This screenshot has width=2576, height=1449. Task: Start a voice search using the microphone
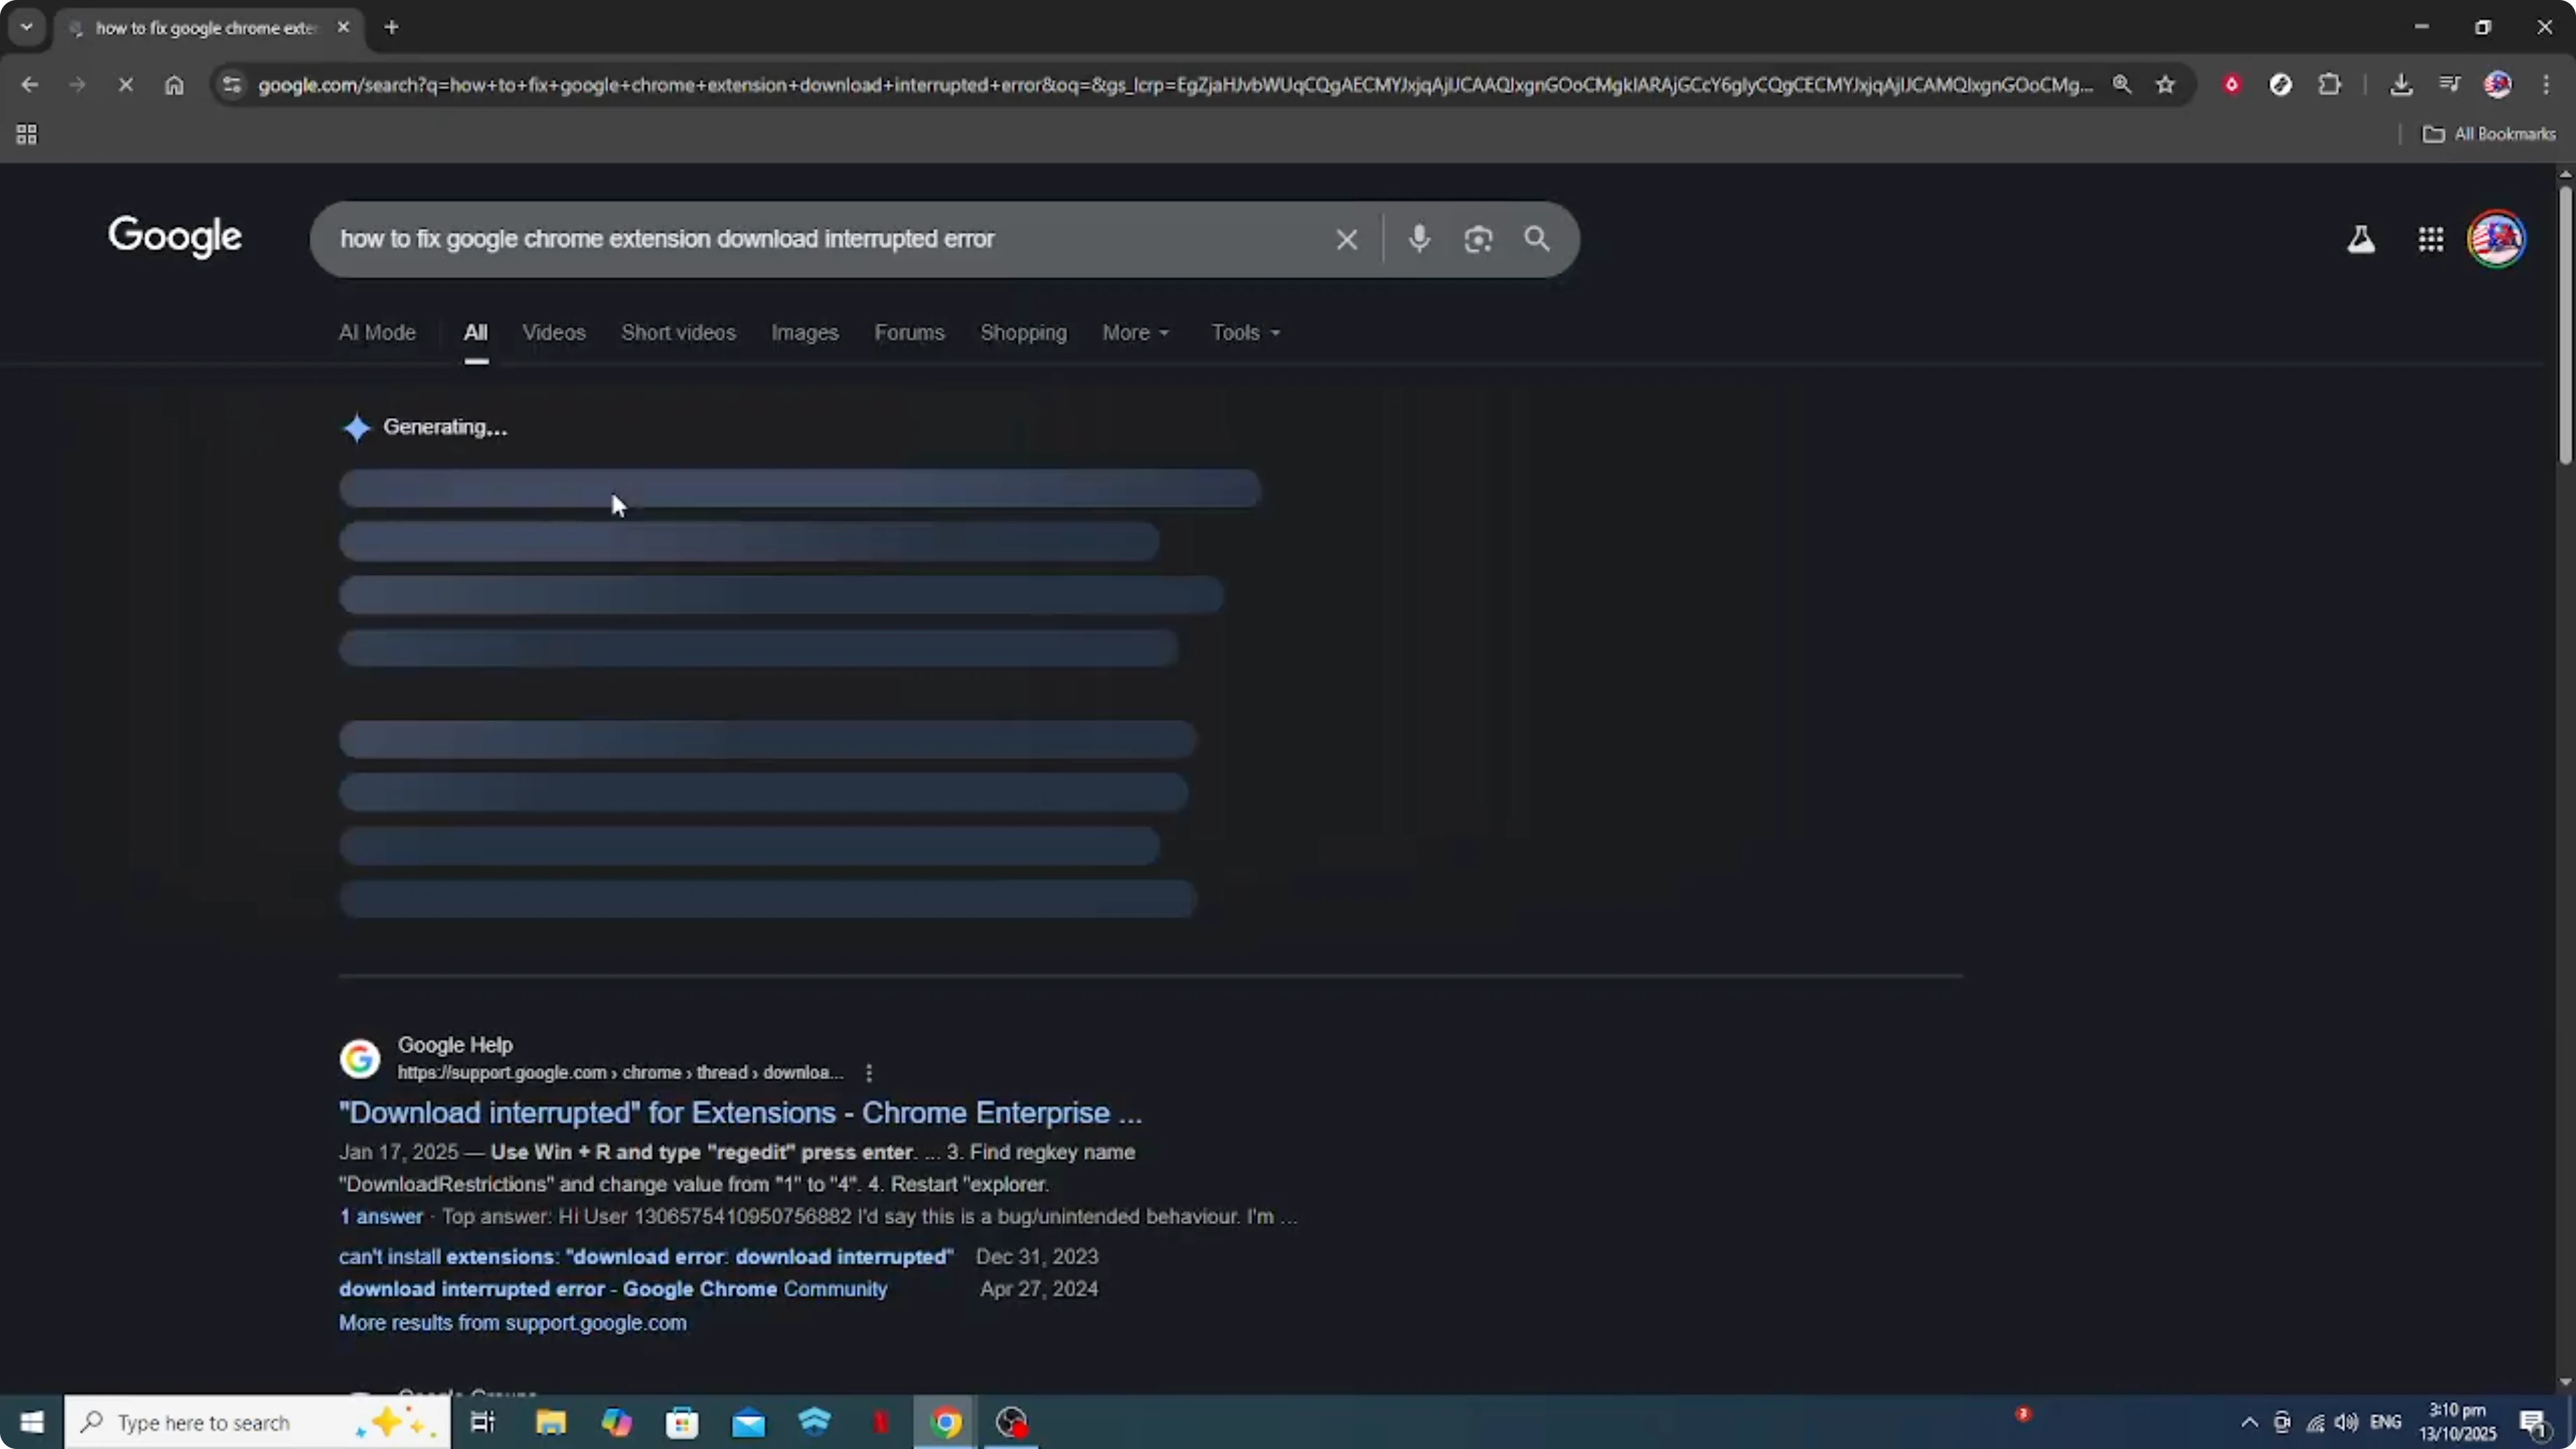[x=1419, y=239]
